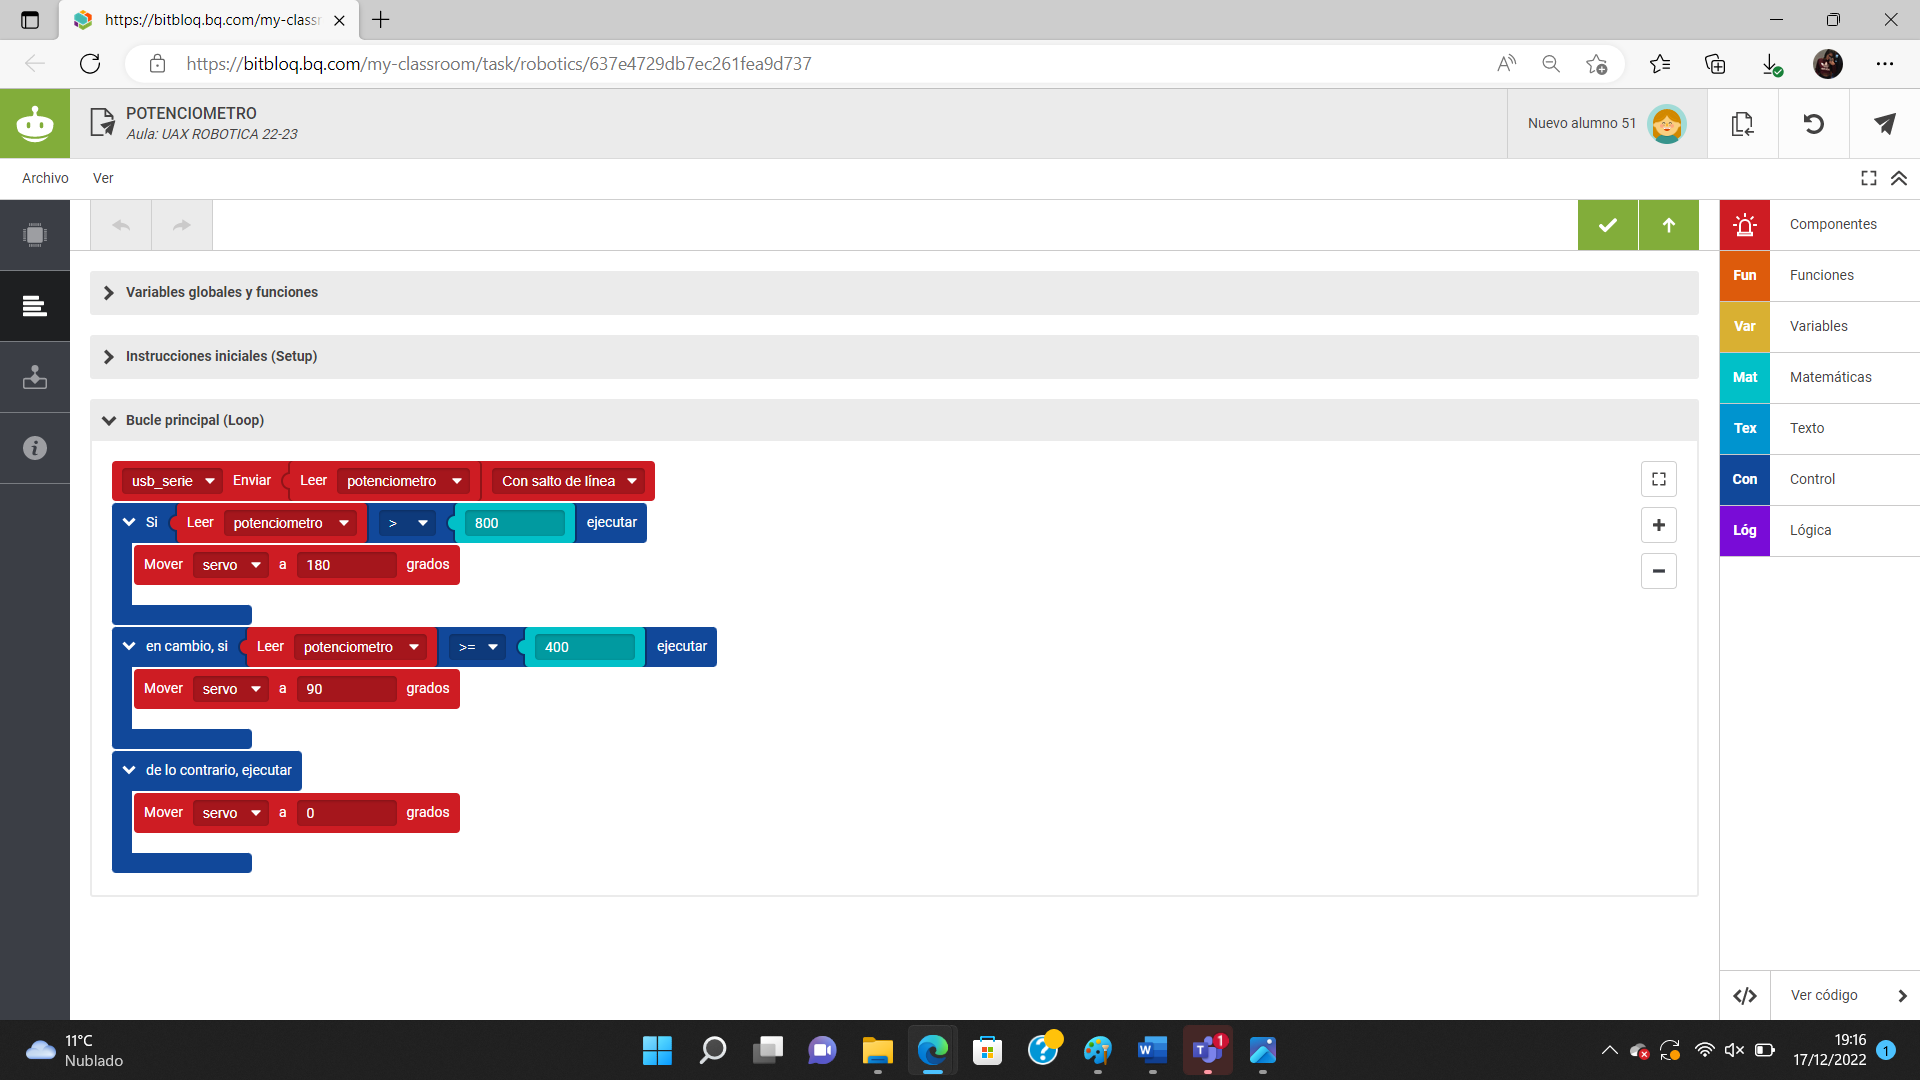
Task: Click the green checkmark verify button
Action: point(1607,224)
